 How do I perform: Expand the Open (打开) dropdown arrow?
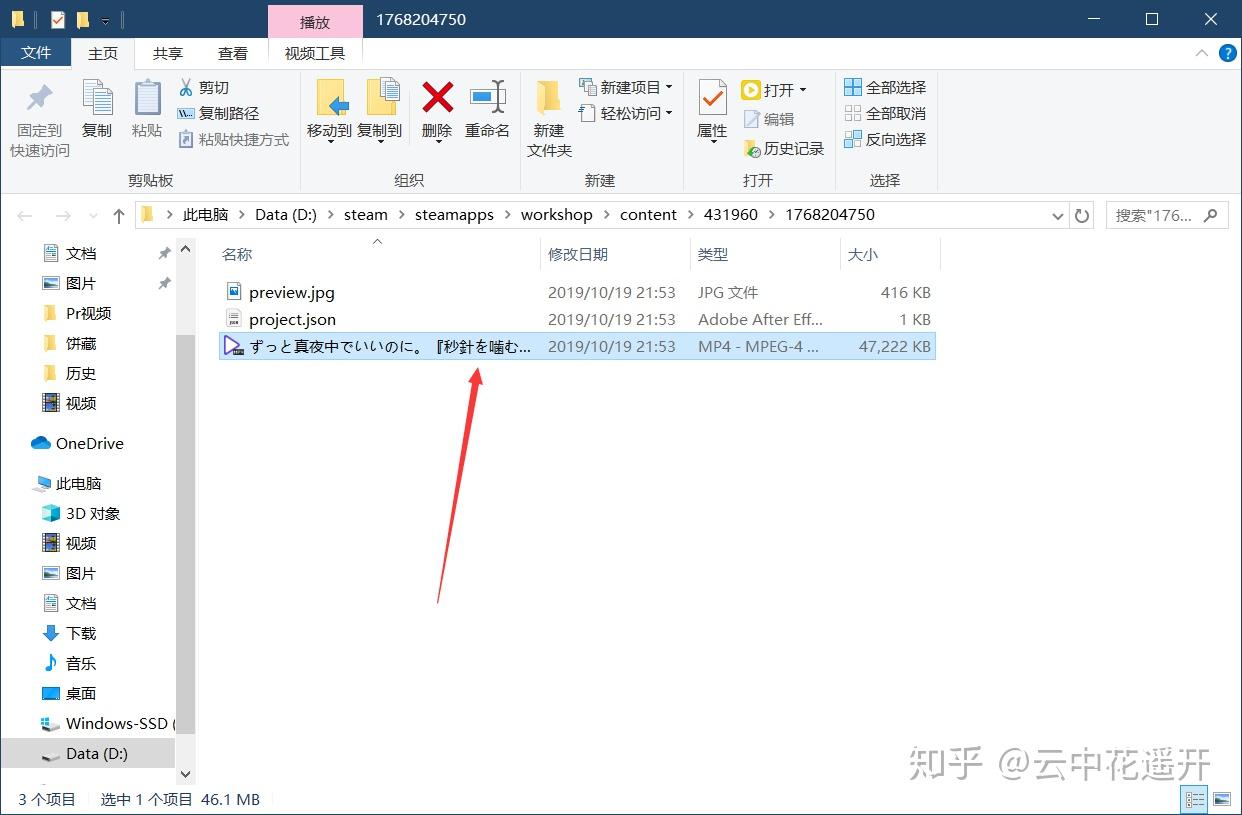point(803,90)
